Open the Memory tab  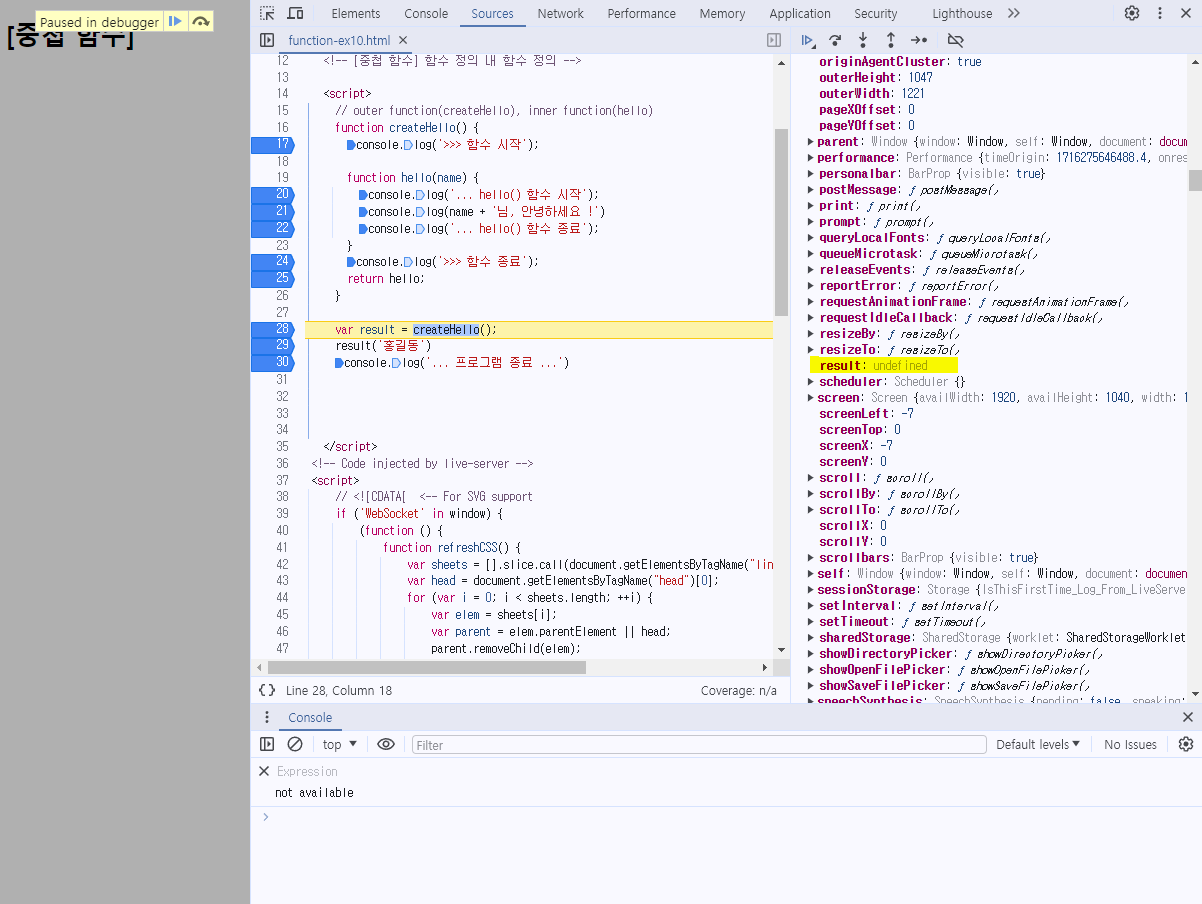click(x=722, y=13)
